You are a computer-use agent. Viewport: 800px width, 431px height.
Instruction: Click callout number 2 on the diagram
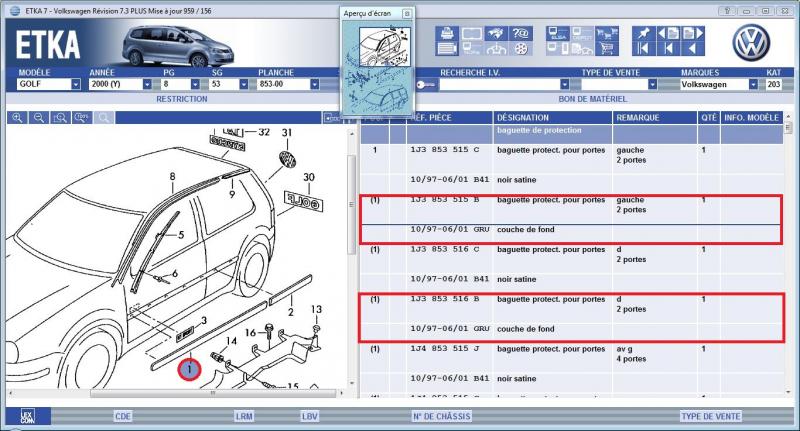tap(290, 312)
